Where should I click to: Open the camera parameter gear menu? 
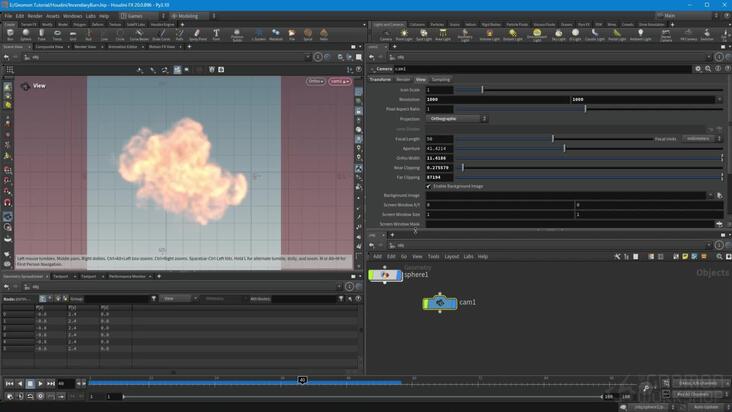click(x=698, y=69)
